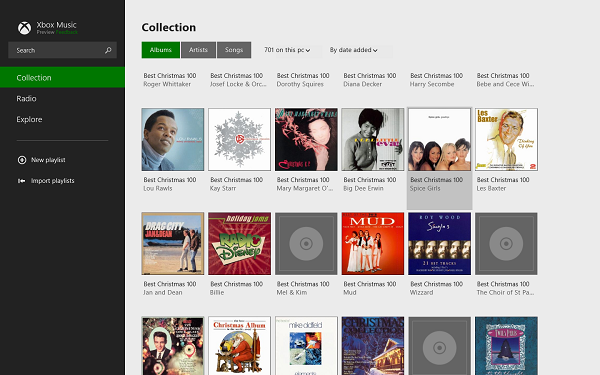This screenshot has width=600, height=375.
Task: Click the Feedback link under Xbox Music
Action: pos(67,33)
